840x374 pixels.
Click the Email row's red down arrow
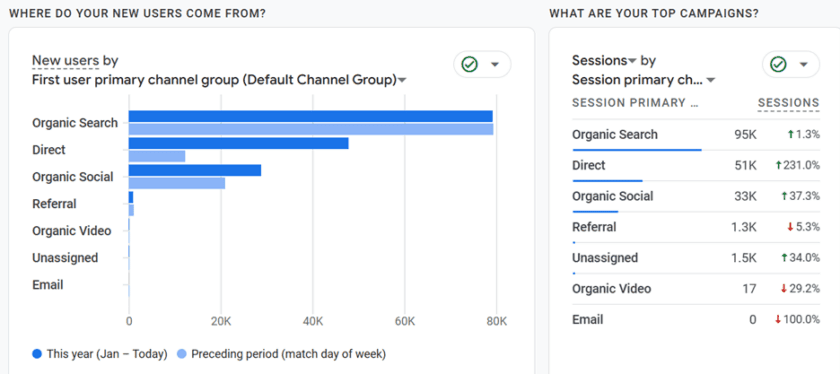pos(778,320)
